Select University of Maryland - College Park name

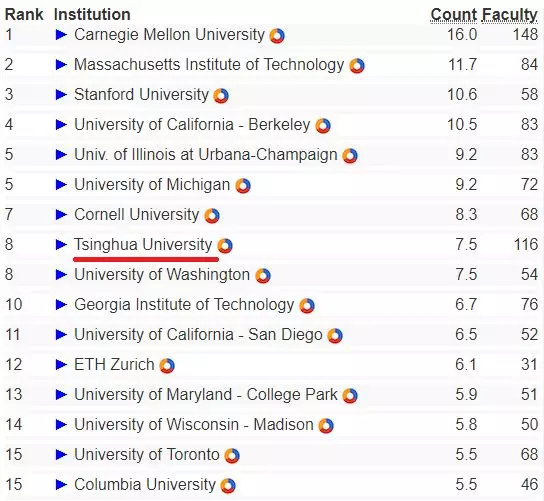205,394
